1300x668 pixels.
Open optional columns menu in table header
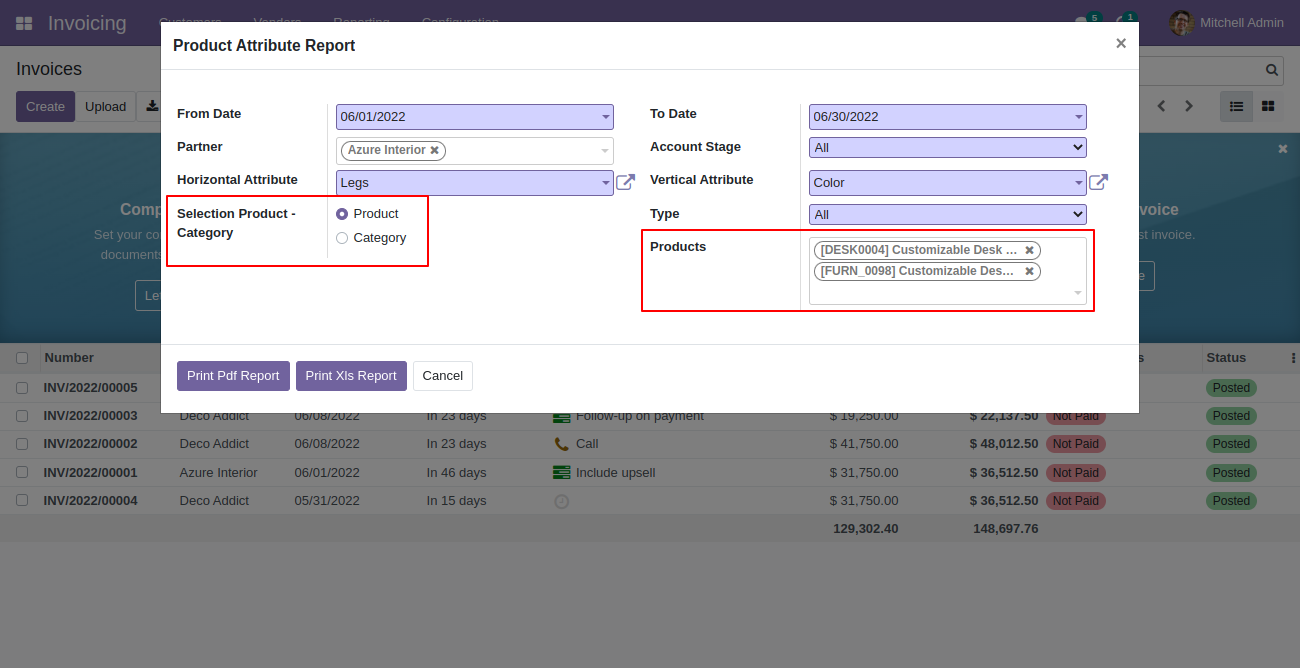point(1293,358)
